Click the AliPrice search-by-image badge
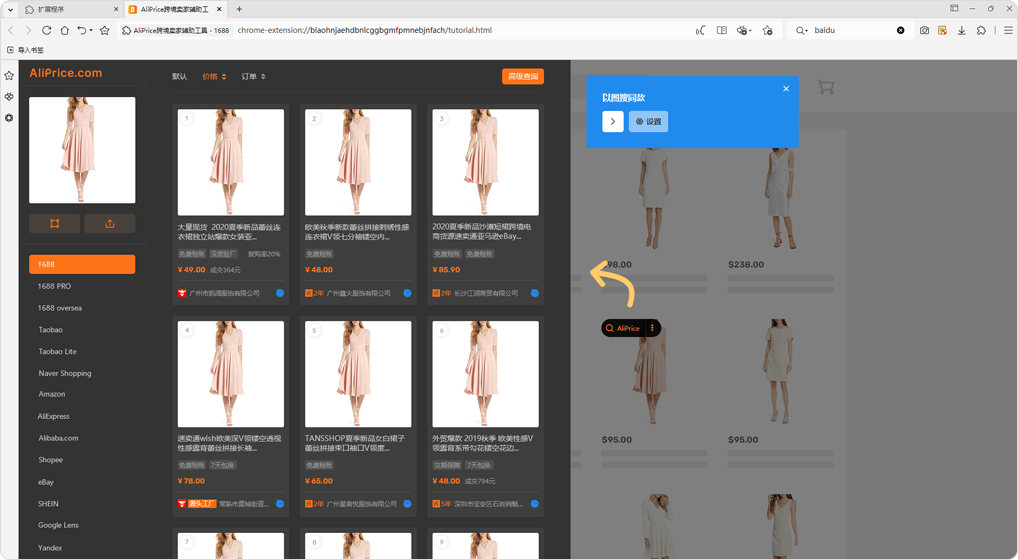 [623, 328]
